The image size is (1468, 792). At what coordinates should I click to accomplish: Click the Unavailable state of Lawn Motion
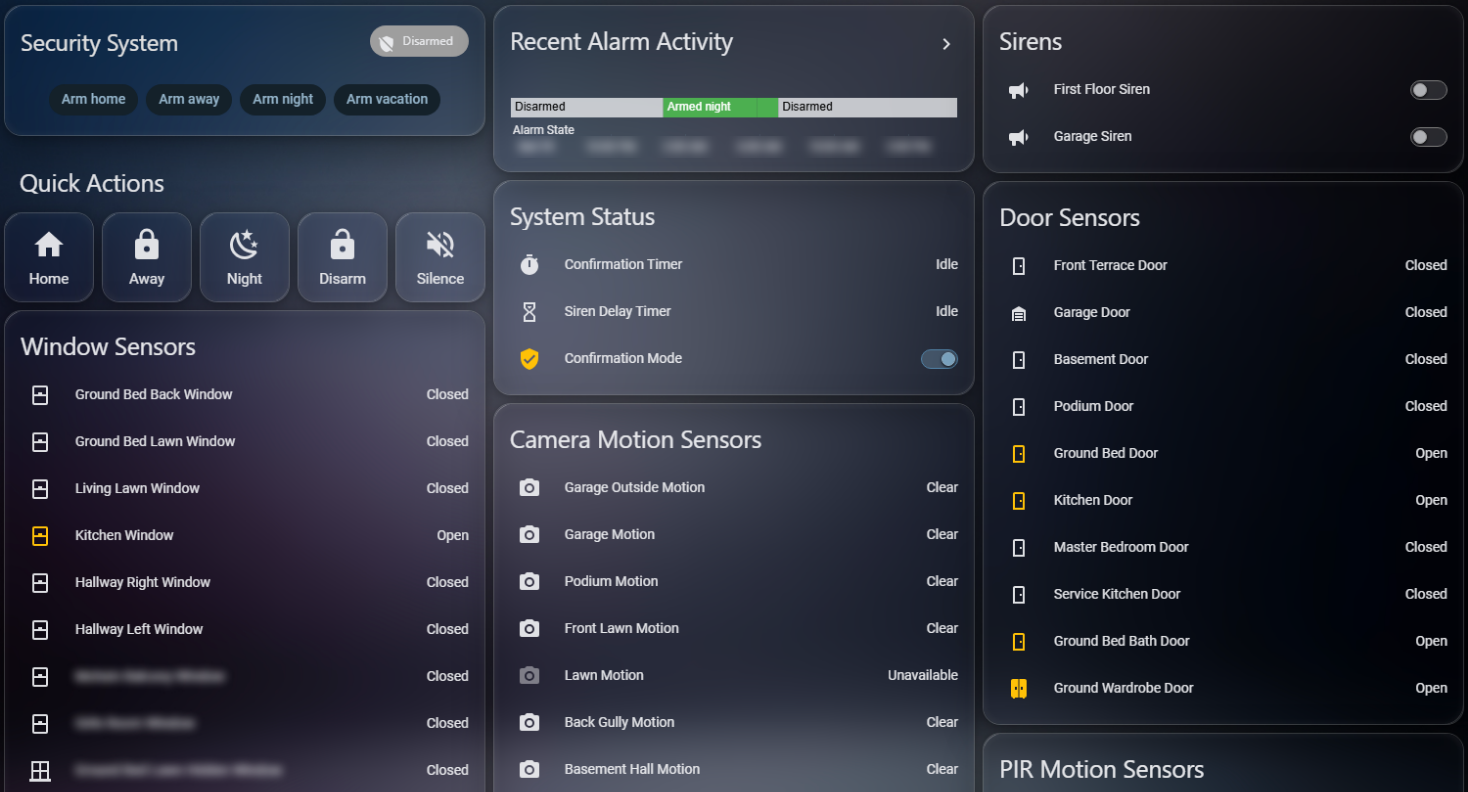[923, 676]
